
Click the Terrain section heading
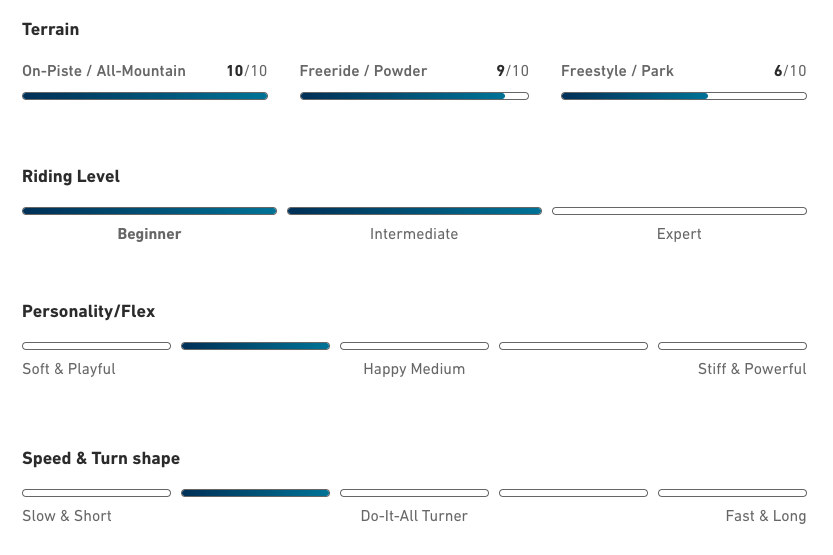pos(51,30)
